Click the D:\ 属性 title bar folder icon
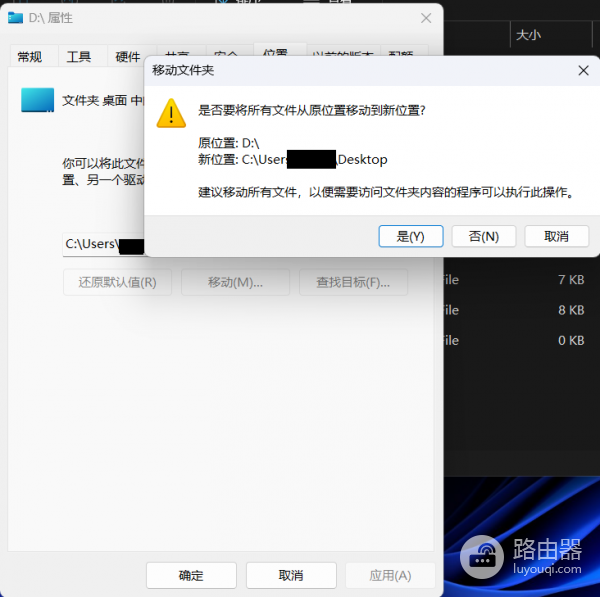 point(15,18)
